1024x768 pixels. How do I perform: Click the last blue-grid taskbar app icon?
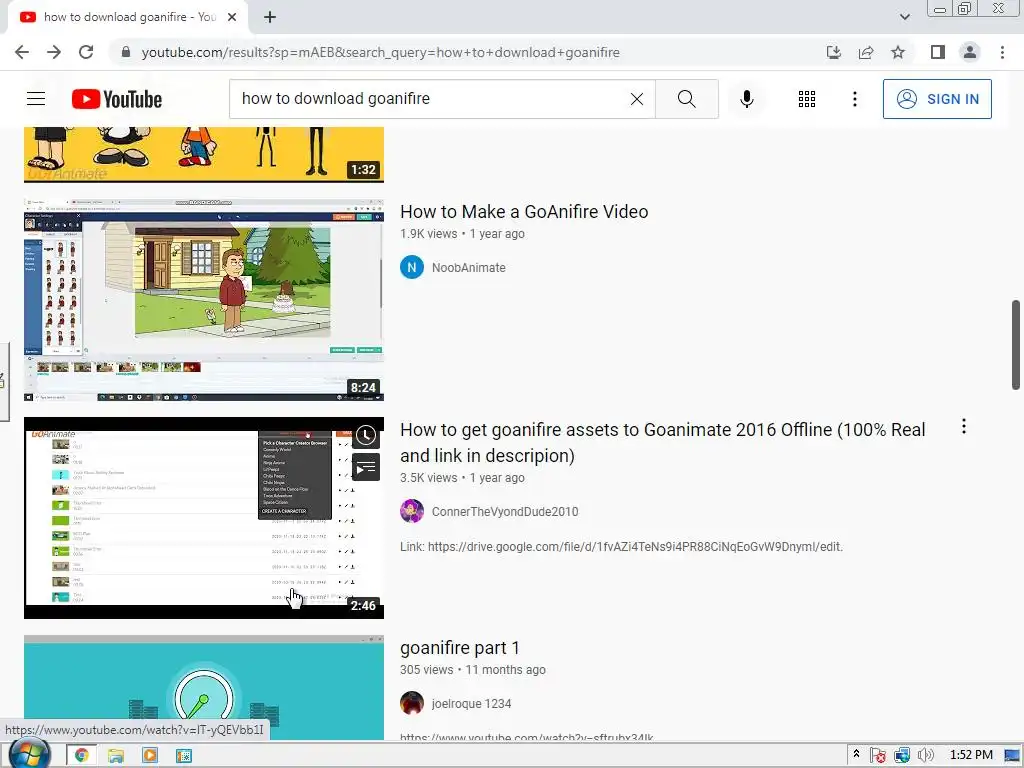click(184, 756)
